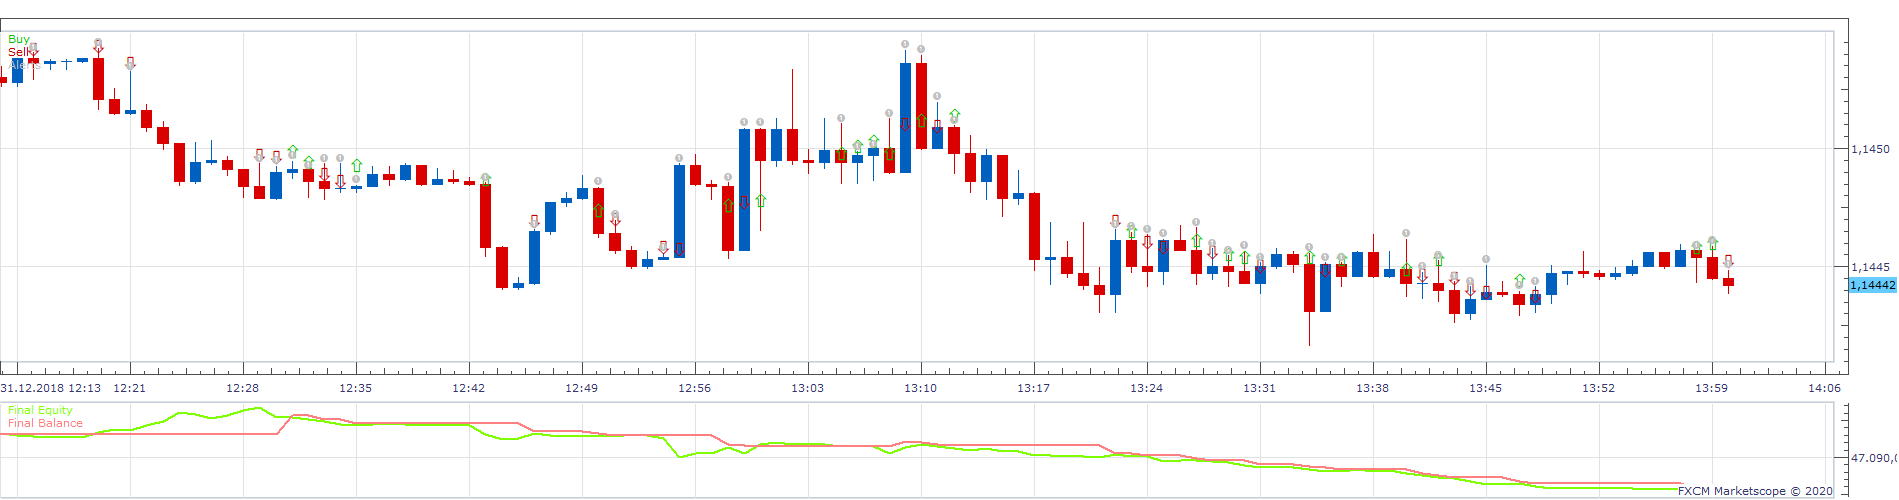The image size is (1899, 500).
Task: Click the 13:24 time axis label
Action: click(1146, 388)
